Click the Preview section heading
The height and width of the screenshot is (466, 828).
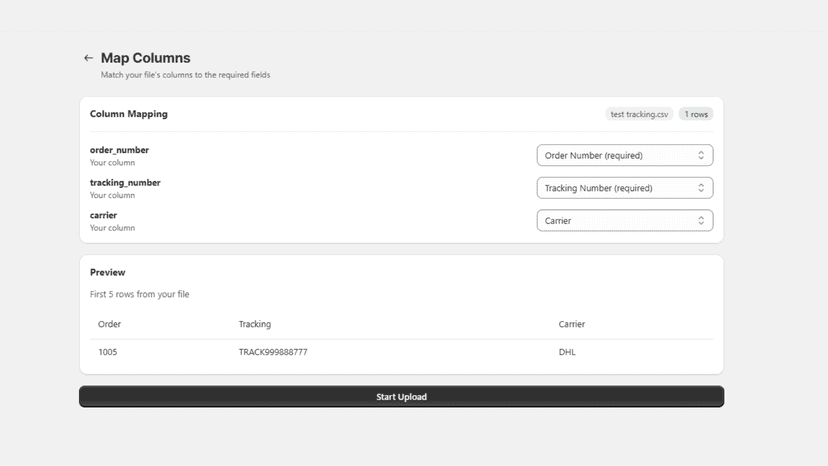coord(108,273)
